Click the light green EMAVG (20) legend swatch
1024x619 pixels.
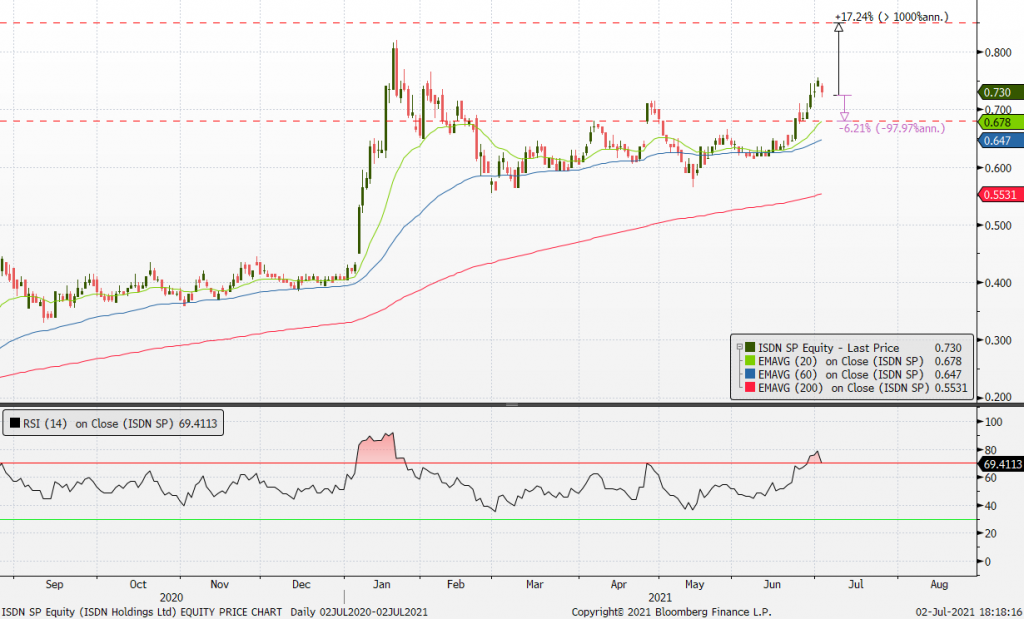point(750,361)
